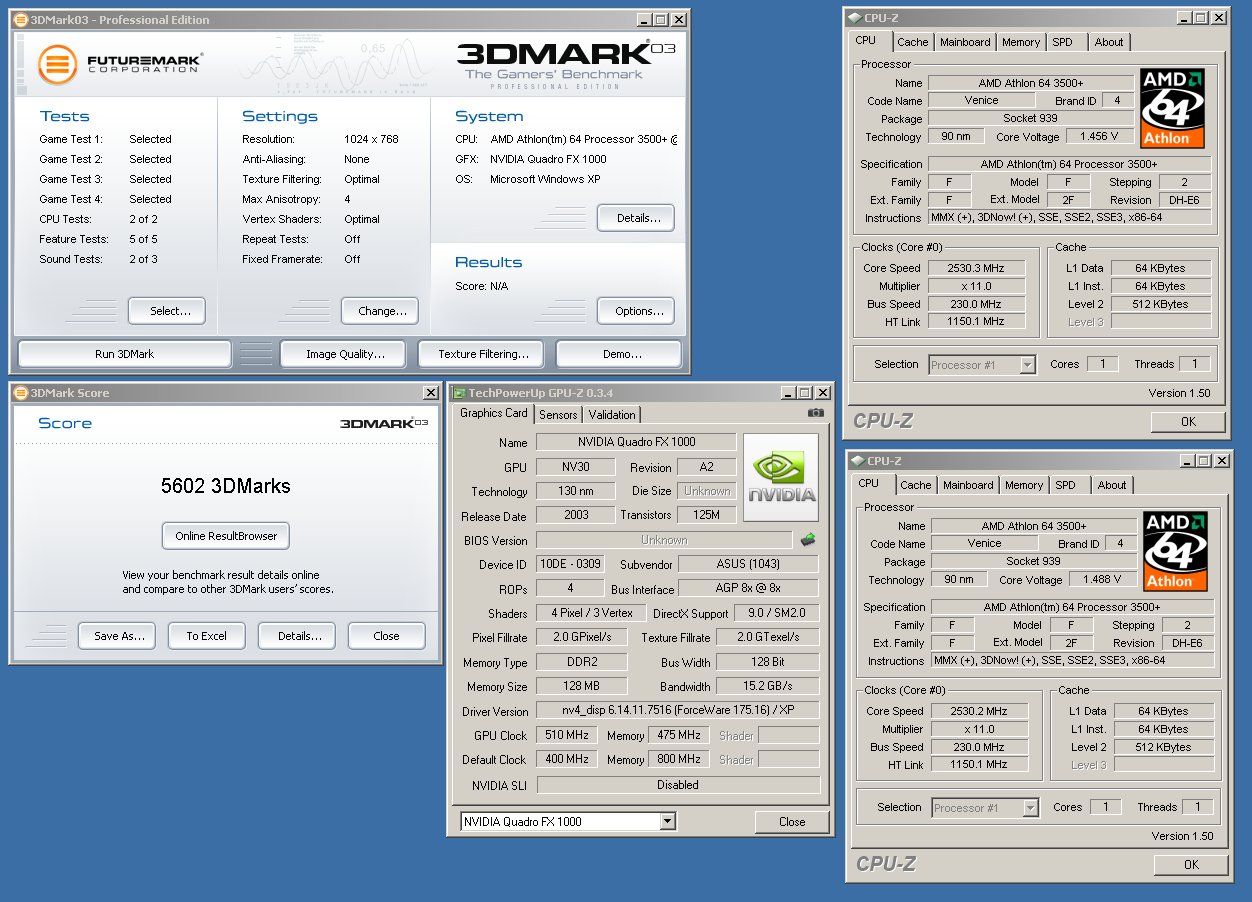This screenshot has width=1252, height=902.
Task: Open Cache tab in lower CPU-Z
Action: coord(915,485)
